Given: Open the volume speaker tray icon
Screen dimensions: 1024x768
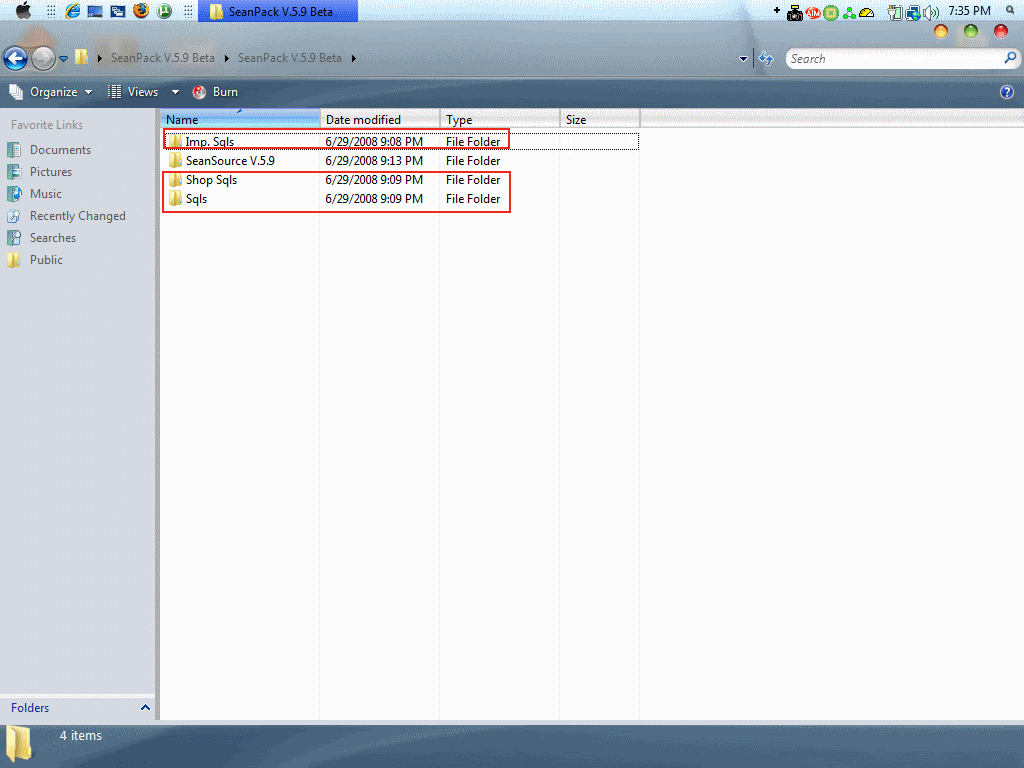Looking at the screenshot, I should click(x=931, y=12).
